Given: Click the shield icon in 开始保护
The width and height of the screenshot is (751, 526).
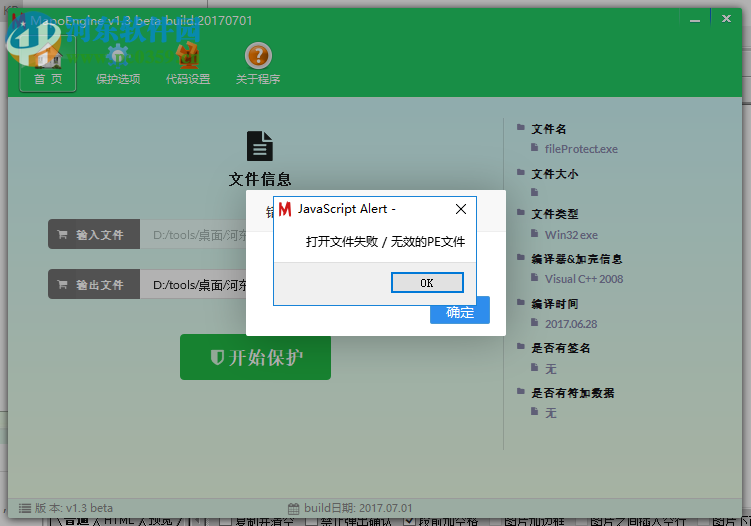Looking at the screenshot, I should (217, 357).
